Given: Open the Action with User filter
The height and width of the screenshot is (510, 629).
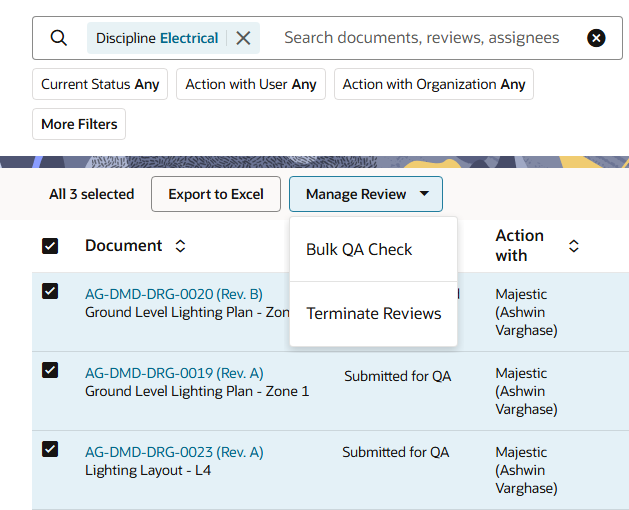Looking at the screenshot, I should click(x=251, y=85).
